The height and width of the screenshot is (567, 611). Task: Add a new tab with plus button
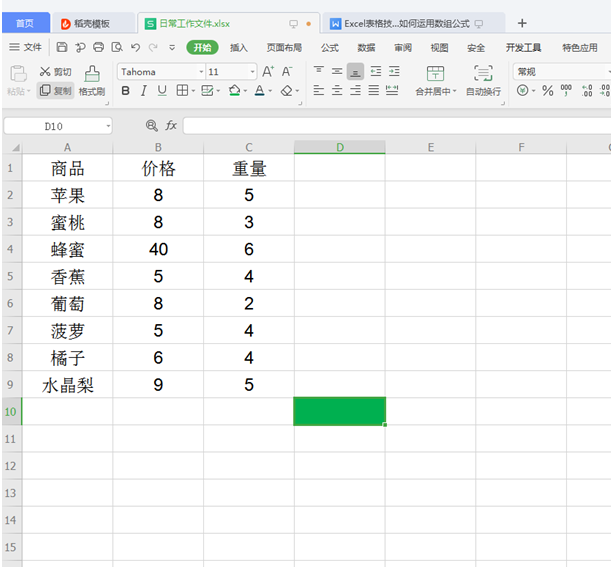522,23
